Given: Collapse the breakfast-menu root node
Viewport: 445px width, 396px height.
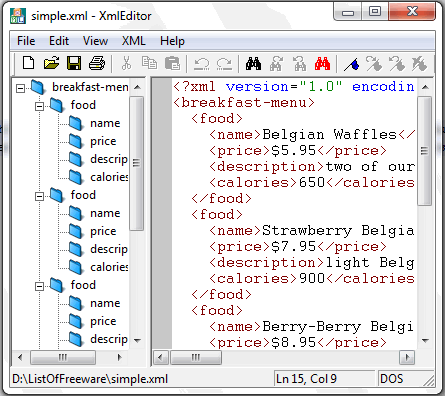Looking at the screenshot, I should (x=21, y=88).
